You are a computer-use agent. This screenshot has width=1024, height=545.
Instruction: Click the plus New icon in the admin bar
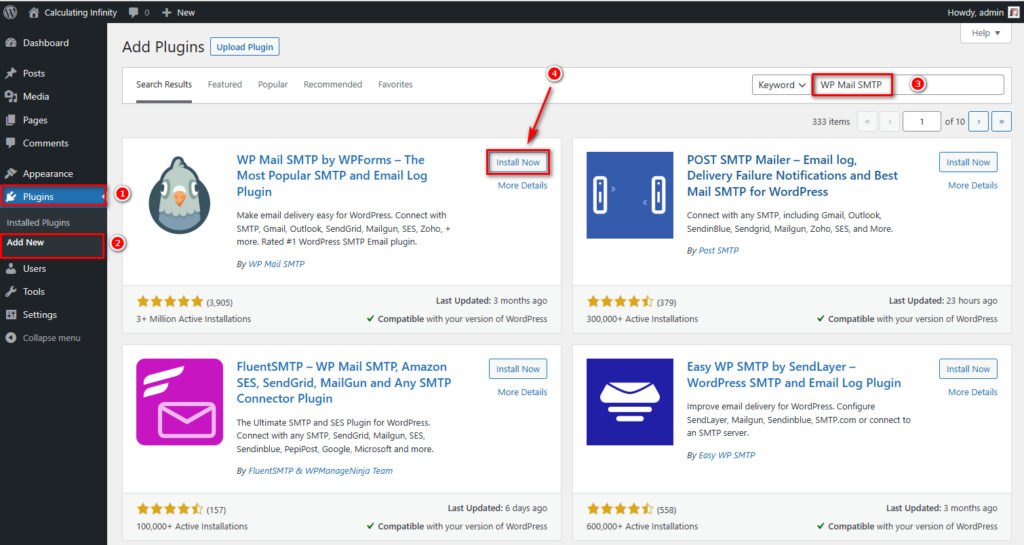(167, 12)
